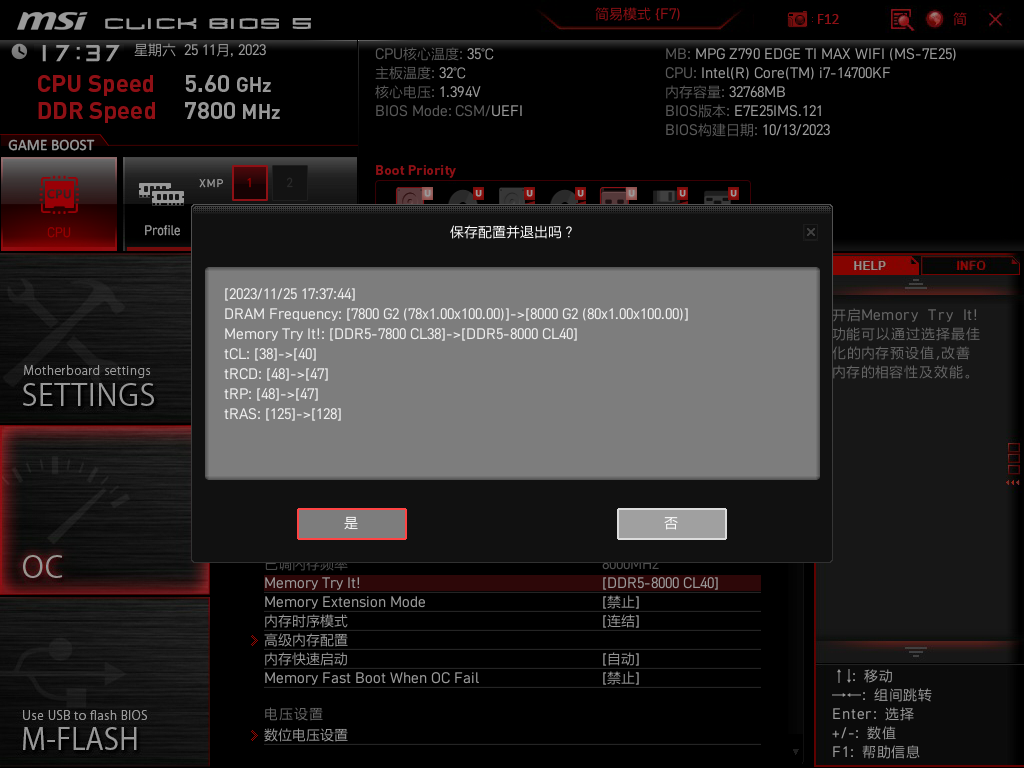Select seventh boot priority device icon
This screenshot has width=1024, height=768.
coord(720,196)
